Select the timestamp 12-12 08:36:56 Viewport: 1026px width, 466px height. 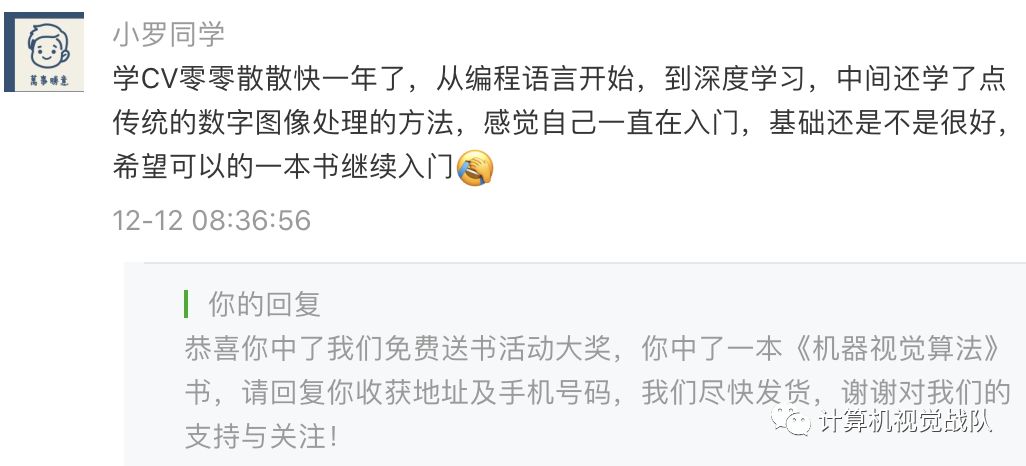pos(211,220)
